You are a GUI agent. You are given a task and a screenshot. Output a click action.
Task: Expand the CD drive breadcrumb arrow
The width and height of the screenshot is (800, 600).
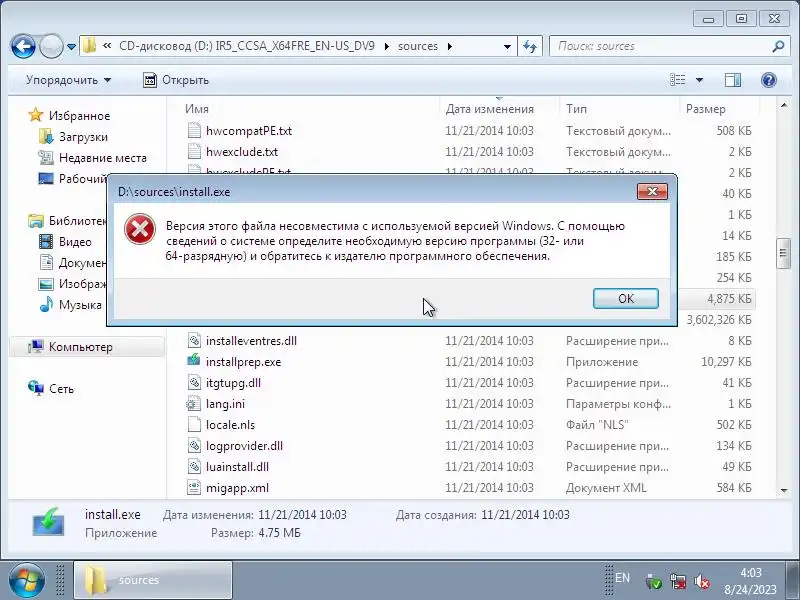tap(386, 46)
